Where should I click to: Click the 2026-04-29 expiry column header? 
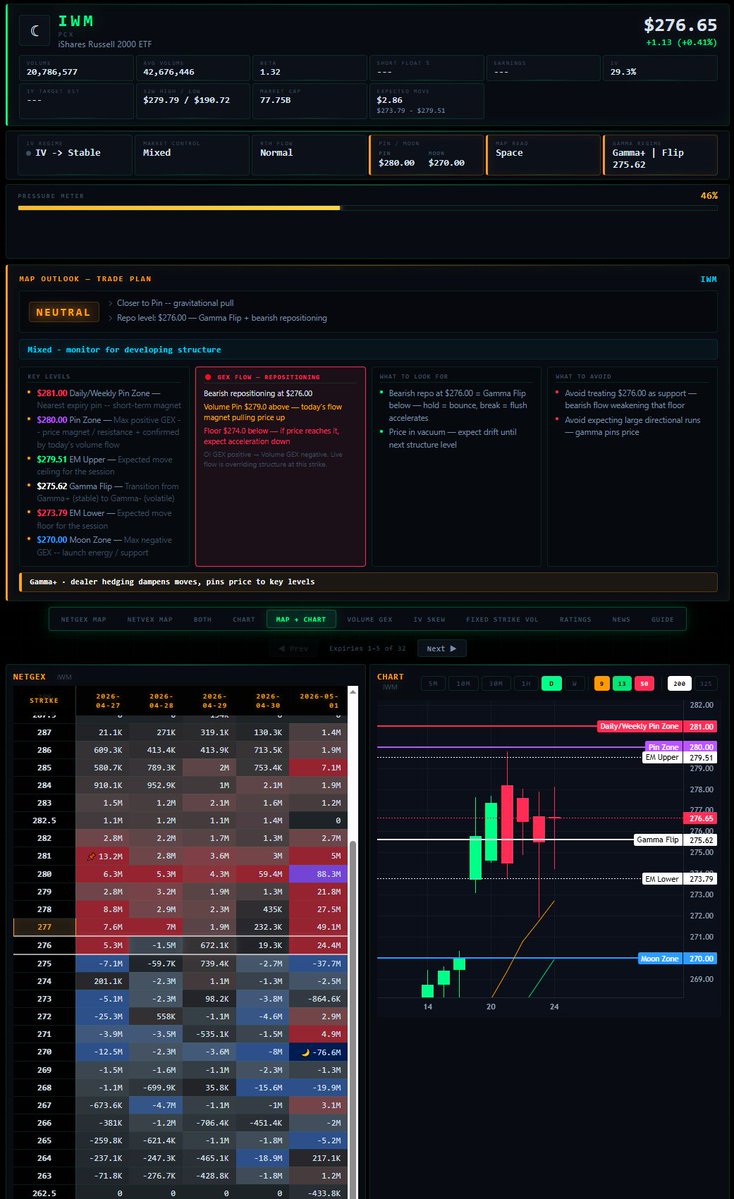point(214,700)
